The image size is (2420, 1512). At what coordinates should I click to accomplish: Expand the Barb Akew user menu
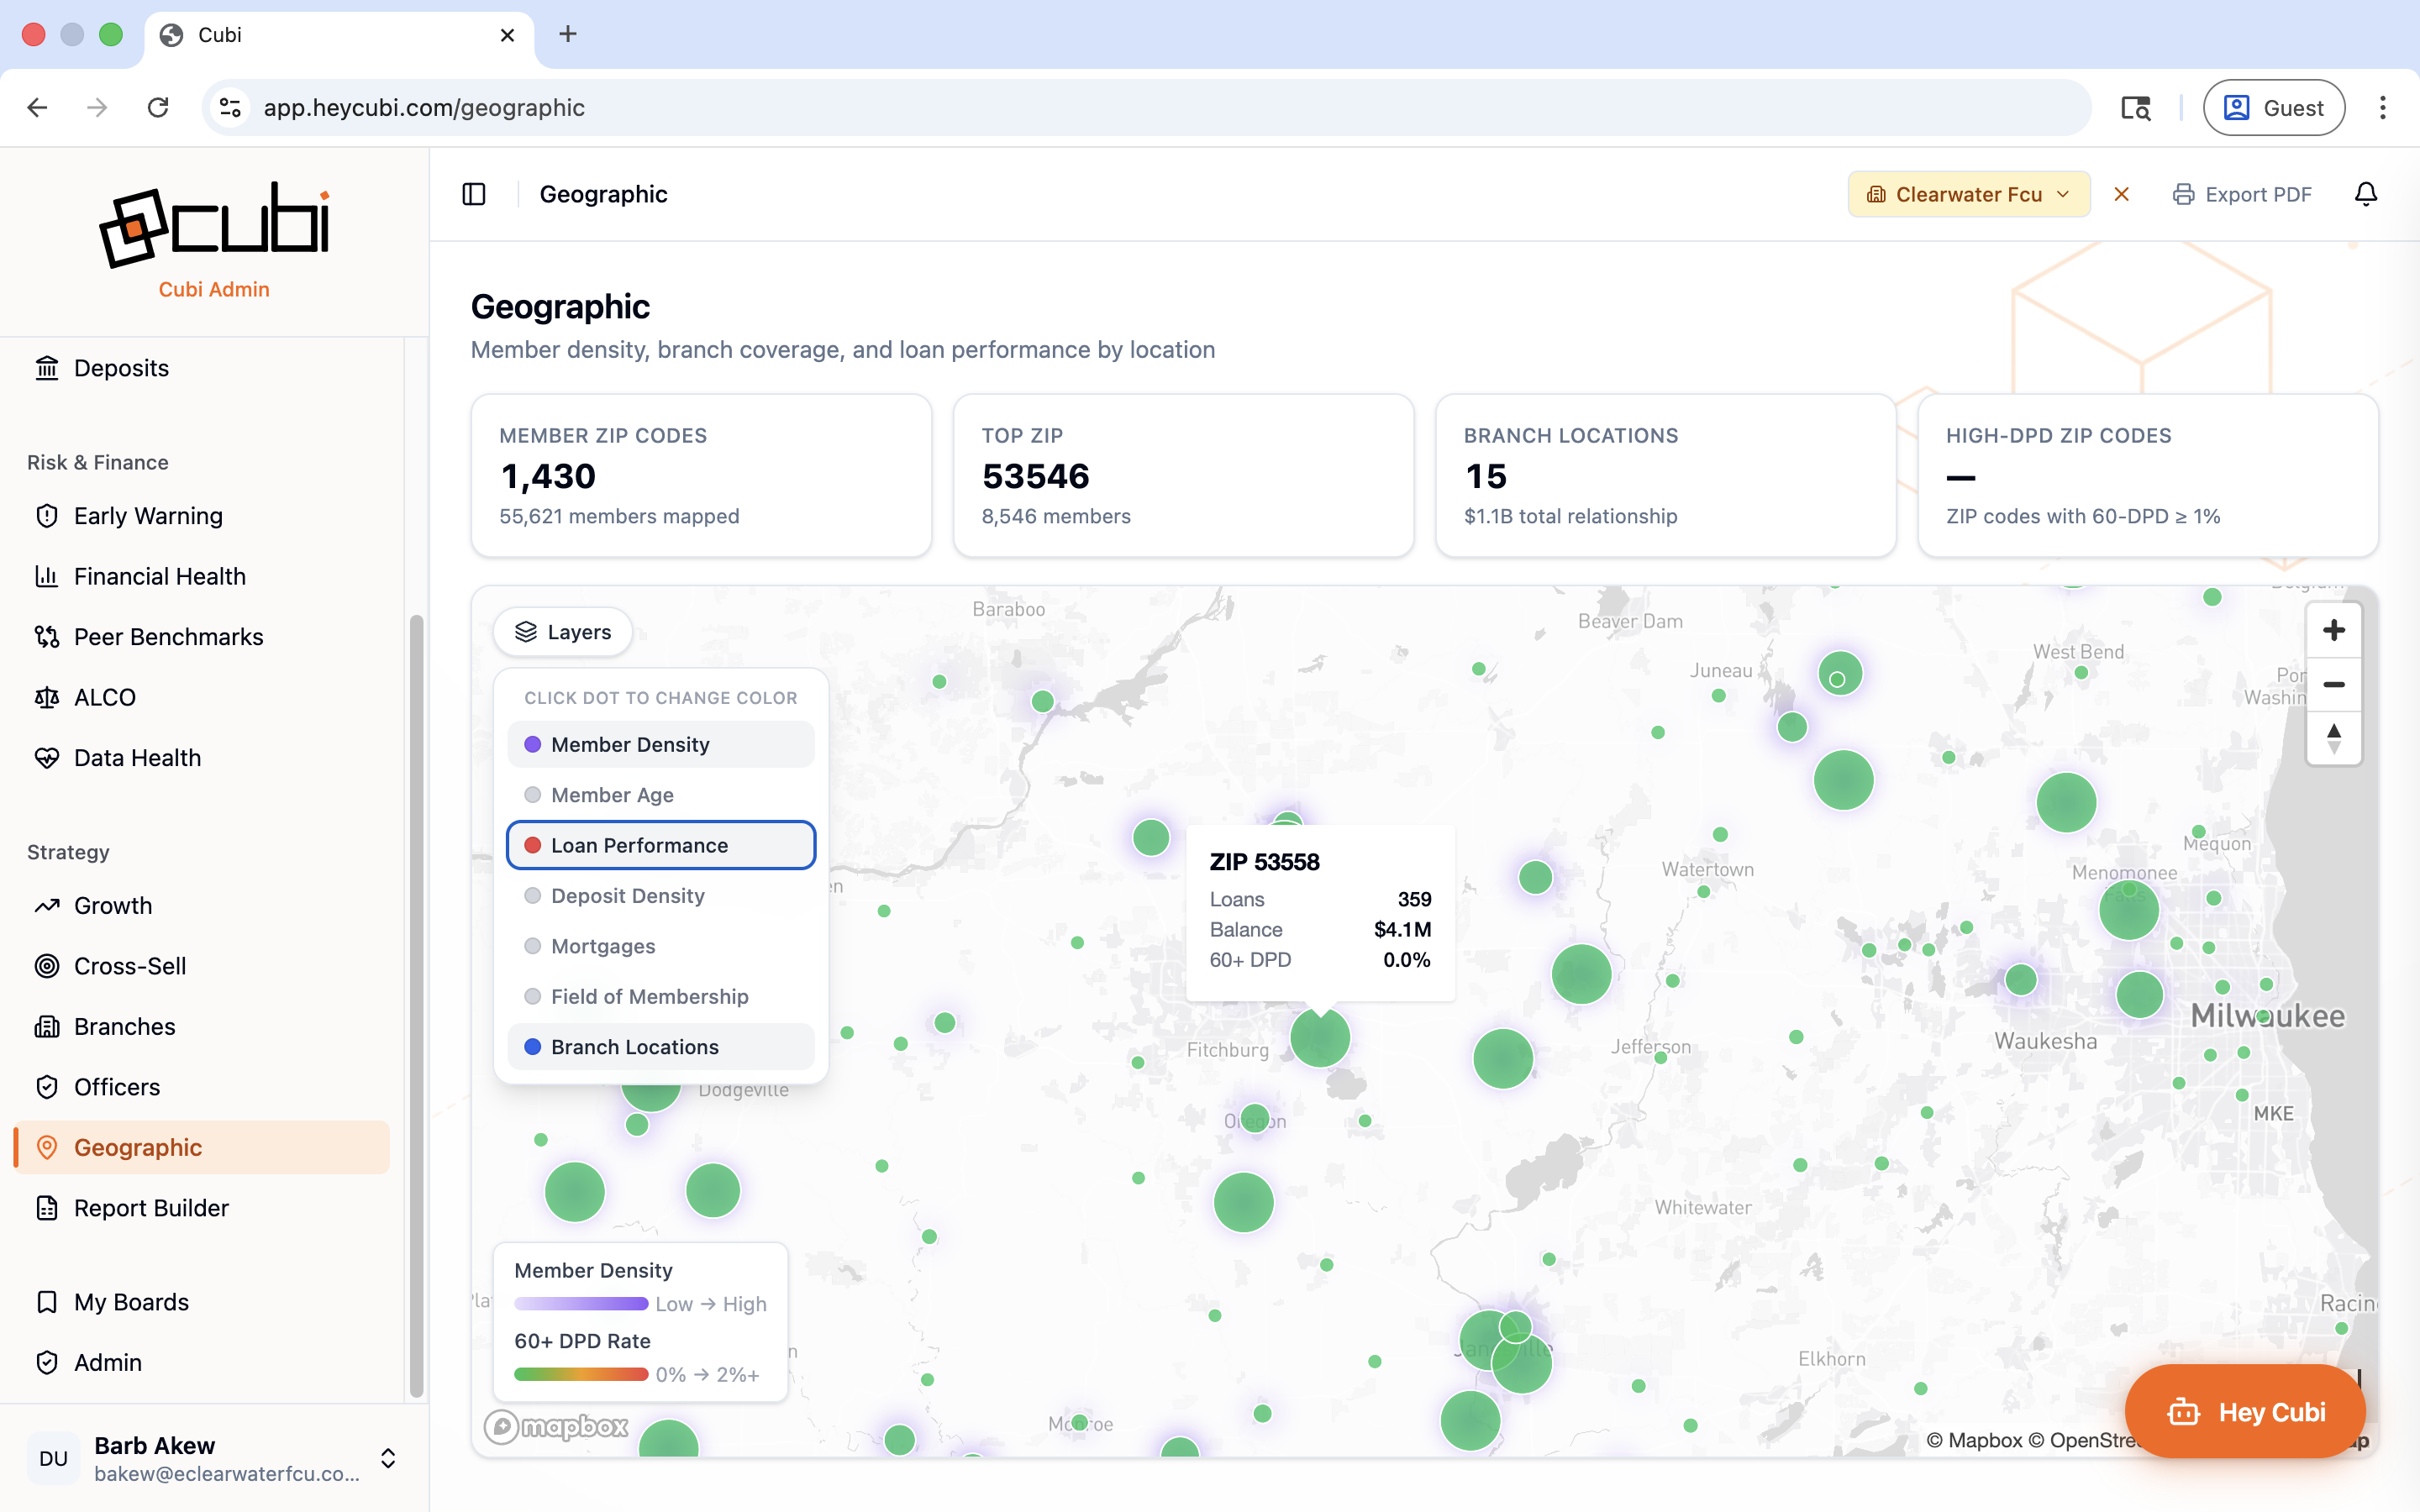coord(388,1458)
